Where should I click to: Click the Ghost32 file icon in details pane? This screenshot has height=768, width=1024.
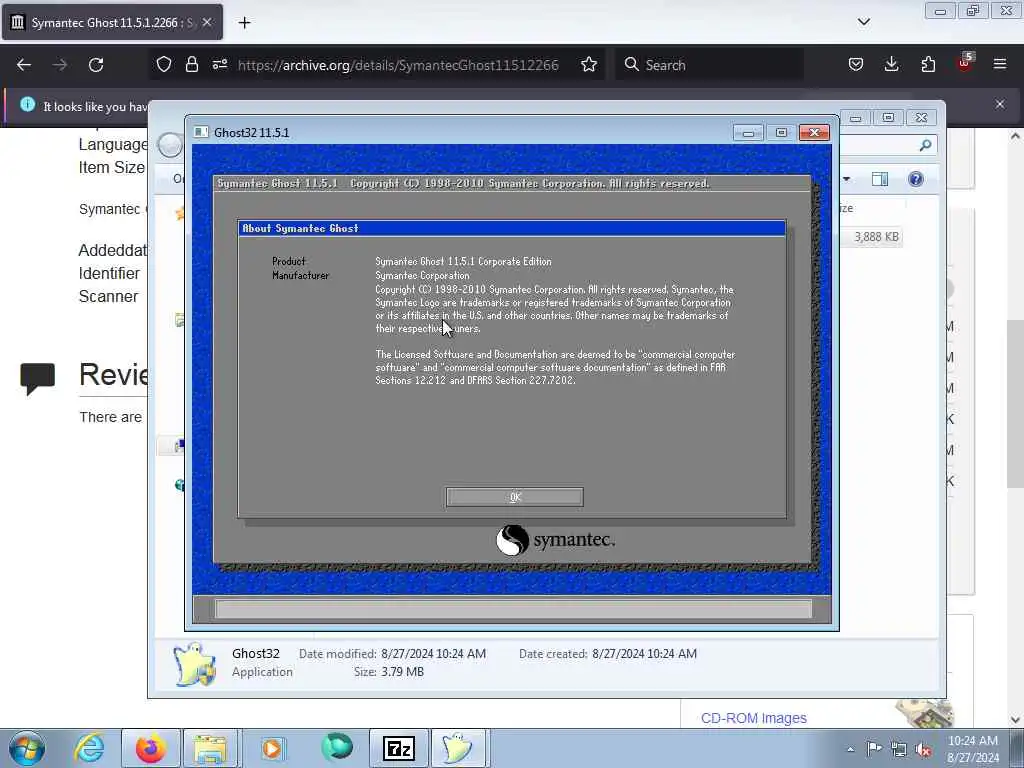[194, 664]
